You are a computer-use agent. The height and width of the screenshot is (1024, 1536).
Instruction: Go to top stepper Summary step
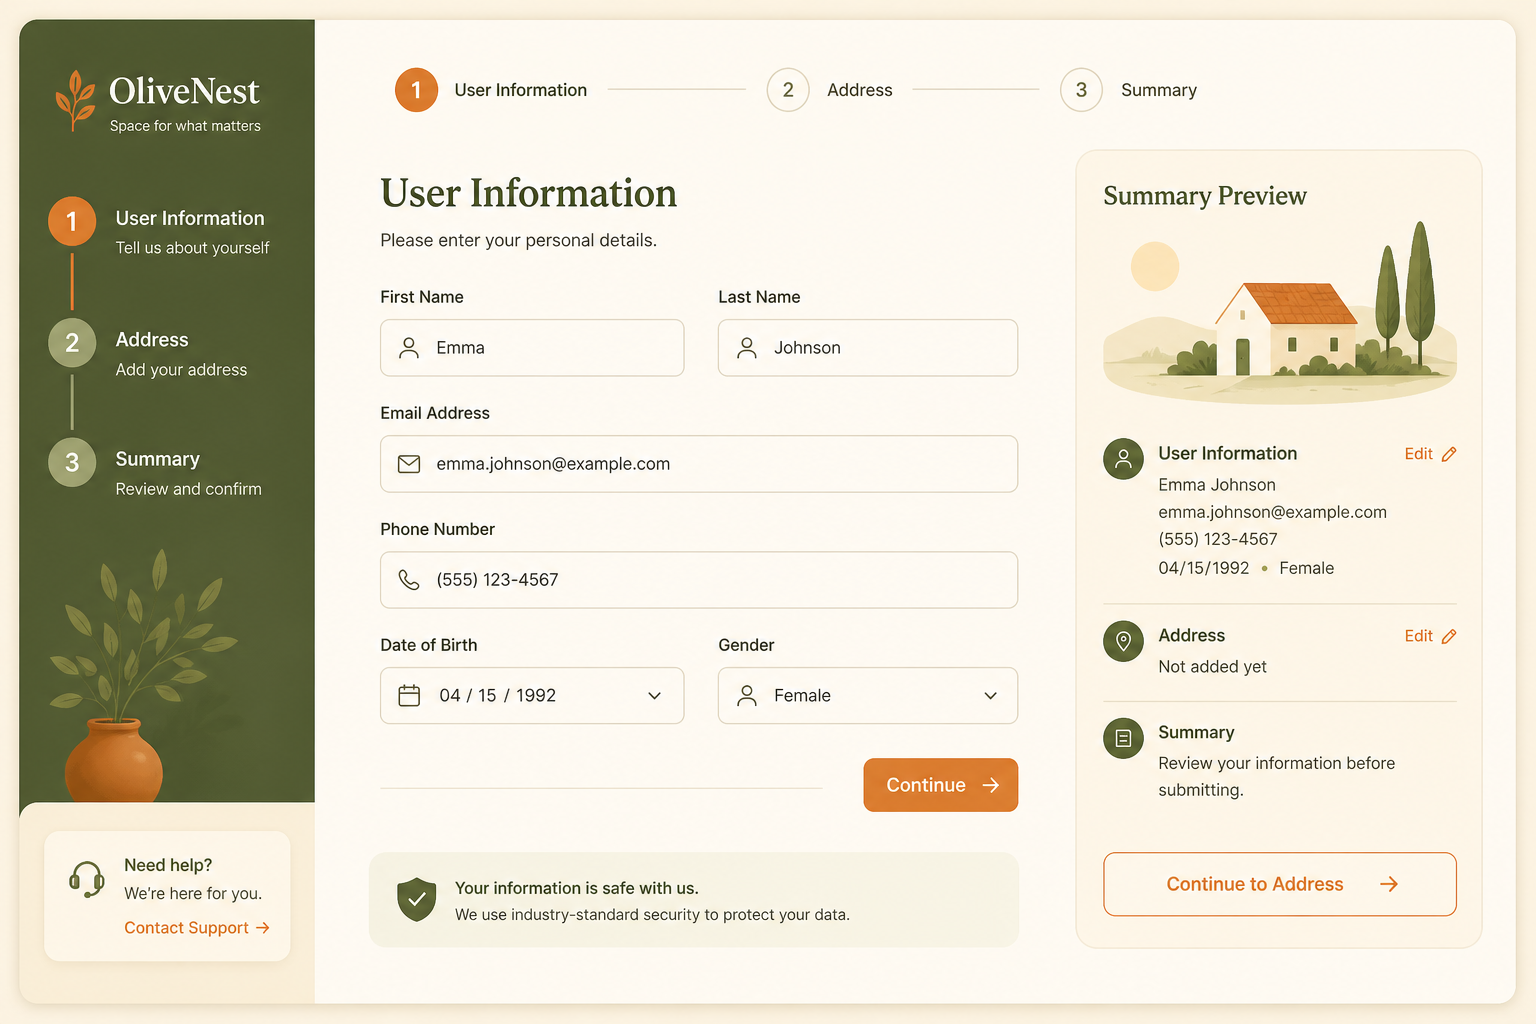point(1129,90)
